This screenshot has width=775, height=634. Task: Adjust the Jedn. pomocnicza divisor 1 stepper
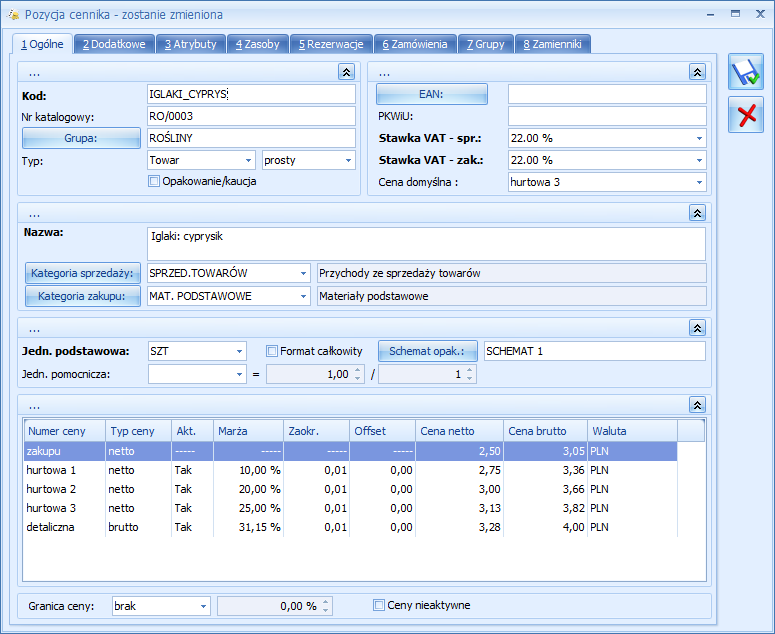470,375
